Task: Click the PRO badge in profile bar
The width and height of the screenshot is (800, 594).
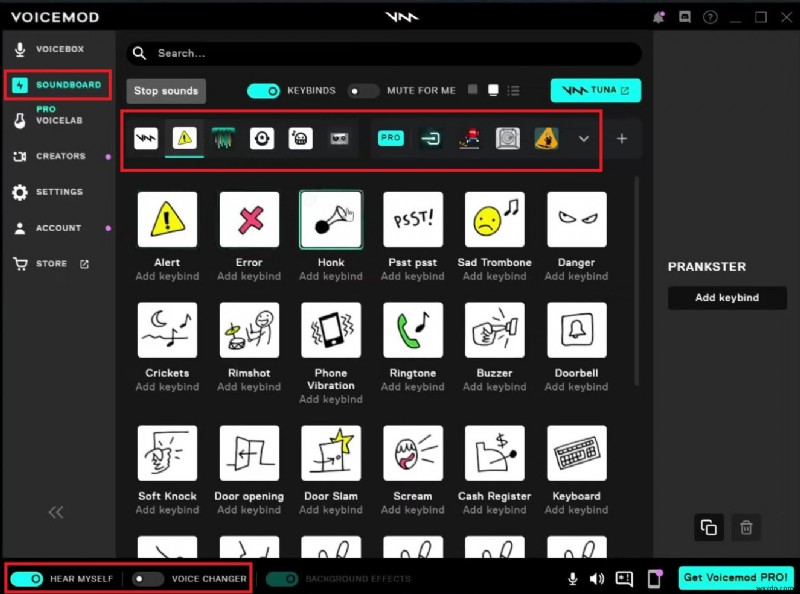Action: pos(391,138)
